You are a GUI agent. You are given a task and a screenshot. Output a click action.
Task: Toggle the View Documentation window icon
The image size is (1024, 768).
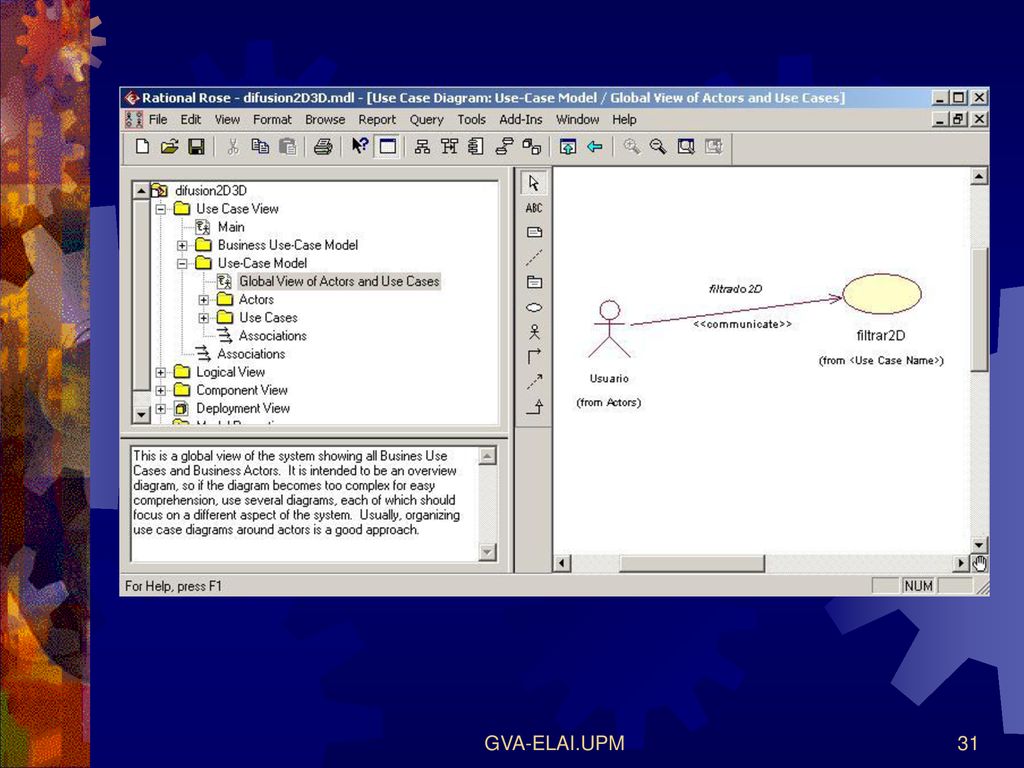coord(387,147)
